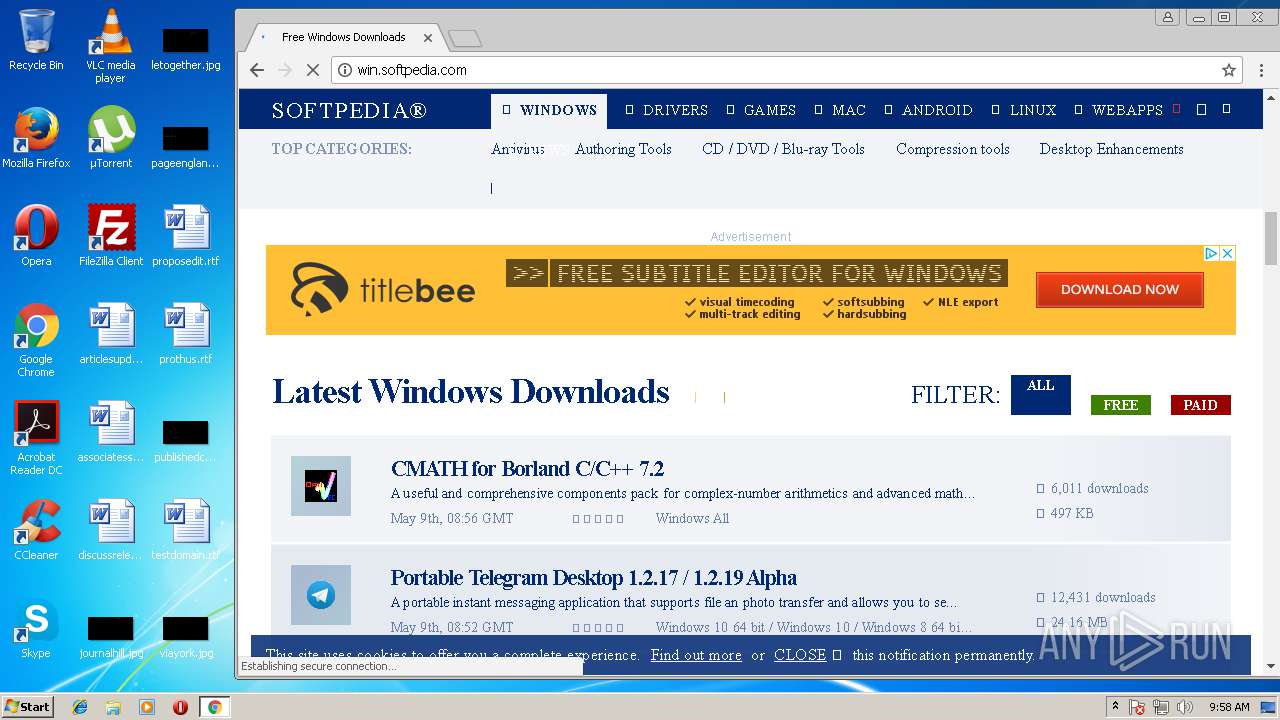Launch µTorrent from the desktop
This screenshot has height=720, width=1280.
(x=110, y=138)
